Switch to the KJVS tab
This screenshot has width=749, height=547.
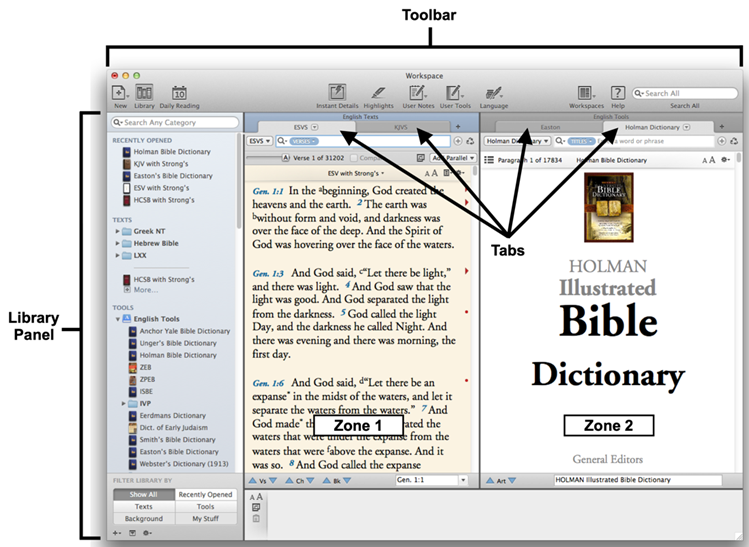401,128
